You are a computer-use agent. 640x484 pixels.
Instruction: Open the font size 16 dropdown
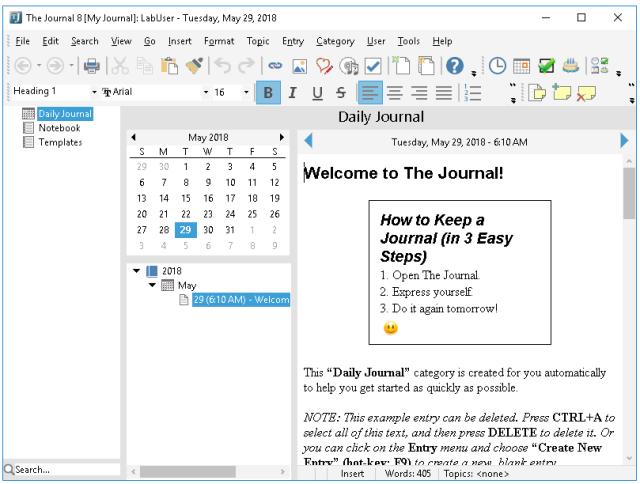(246, 92)
